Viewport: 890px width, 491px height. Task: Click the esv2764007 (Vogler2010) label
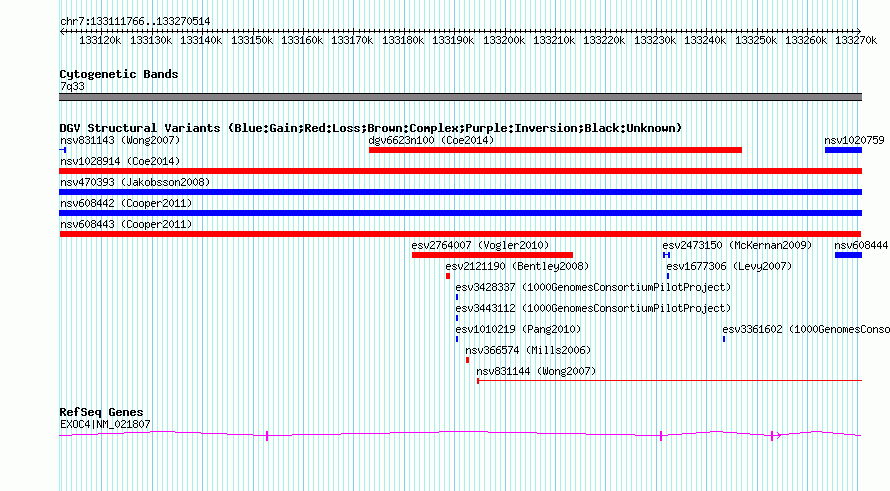tap(480, 245)
